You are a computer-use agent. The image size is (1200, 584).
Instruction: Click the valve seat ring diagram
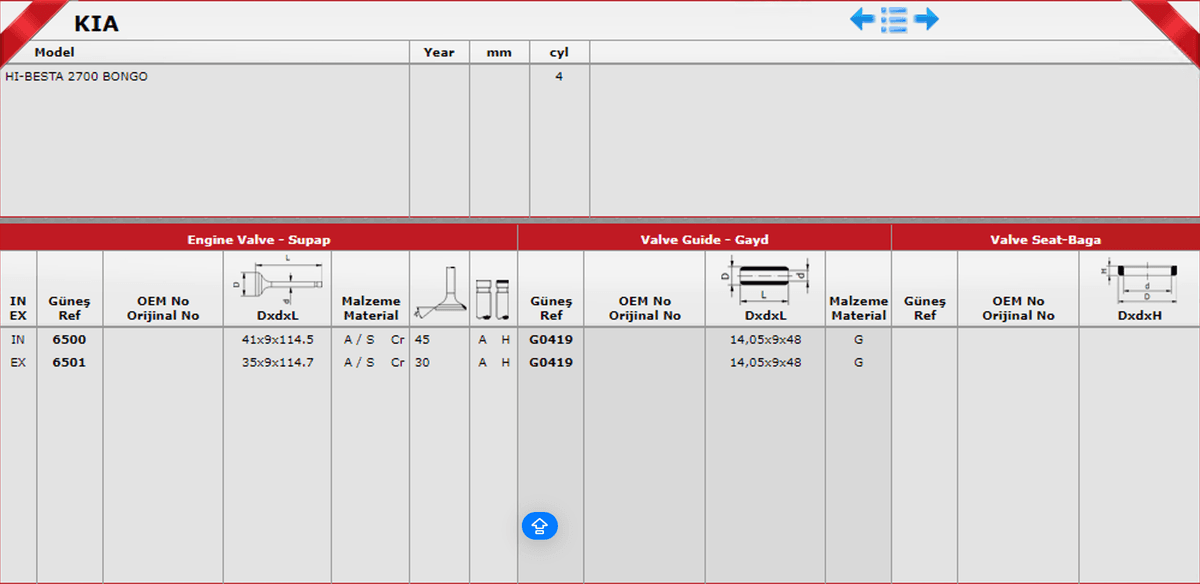coord(1139,279)
